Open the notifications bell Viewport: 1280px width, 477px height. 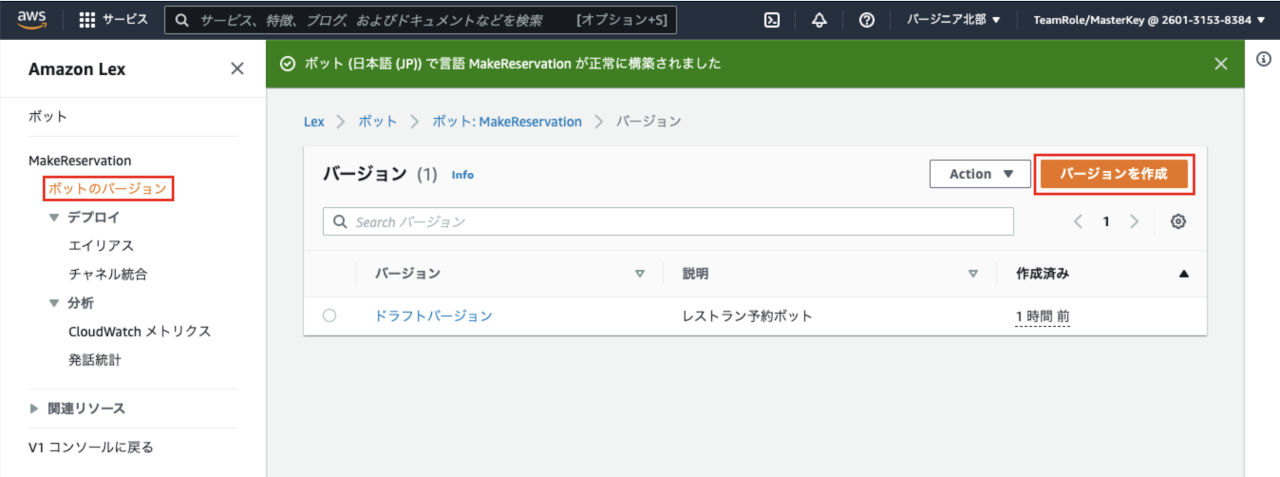coord(819,19)
